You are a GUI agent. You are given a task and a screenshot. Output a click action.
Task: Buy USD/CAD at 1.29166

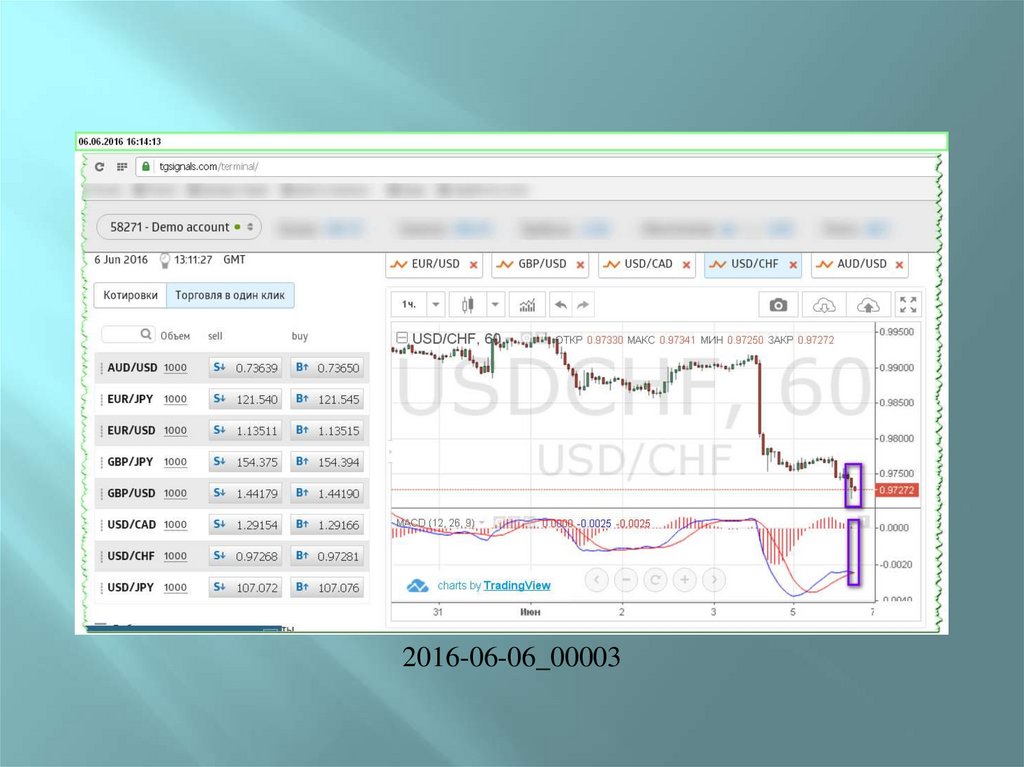coord(327,524)
